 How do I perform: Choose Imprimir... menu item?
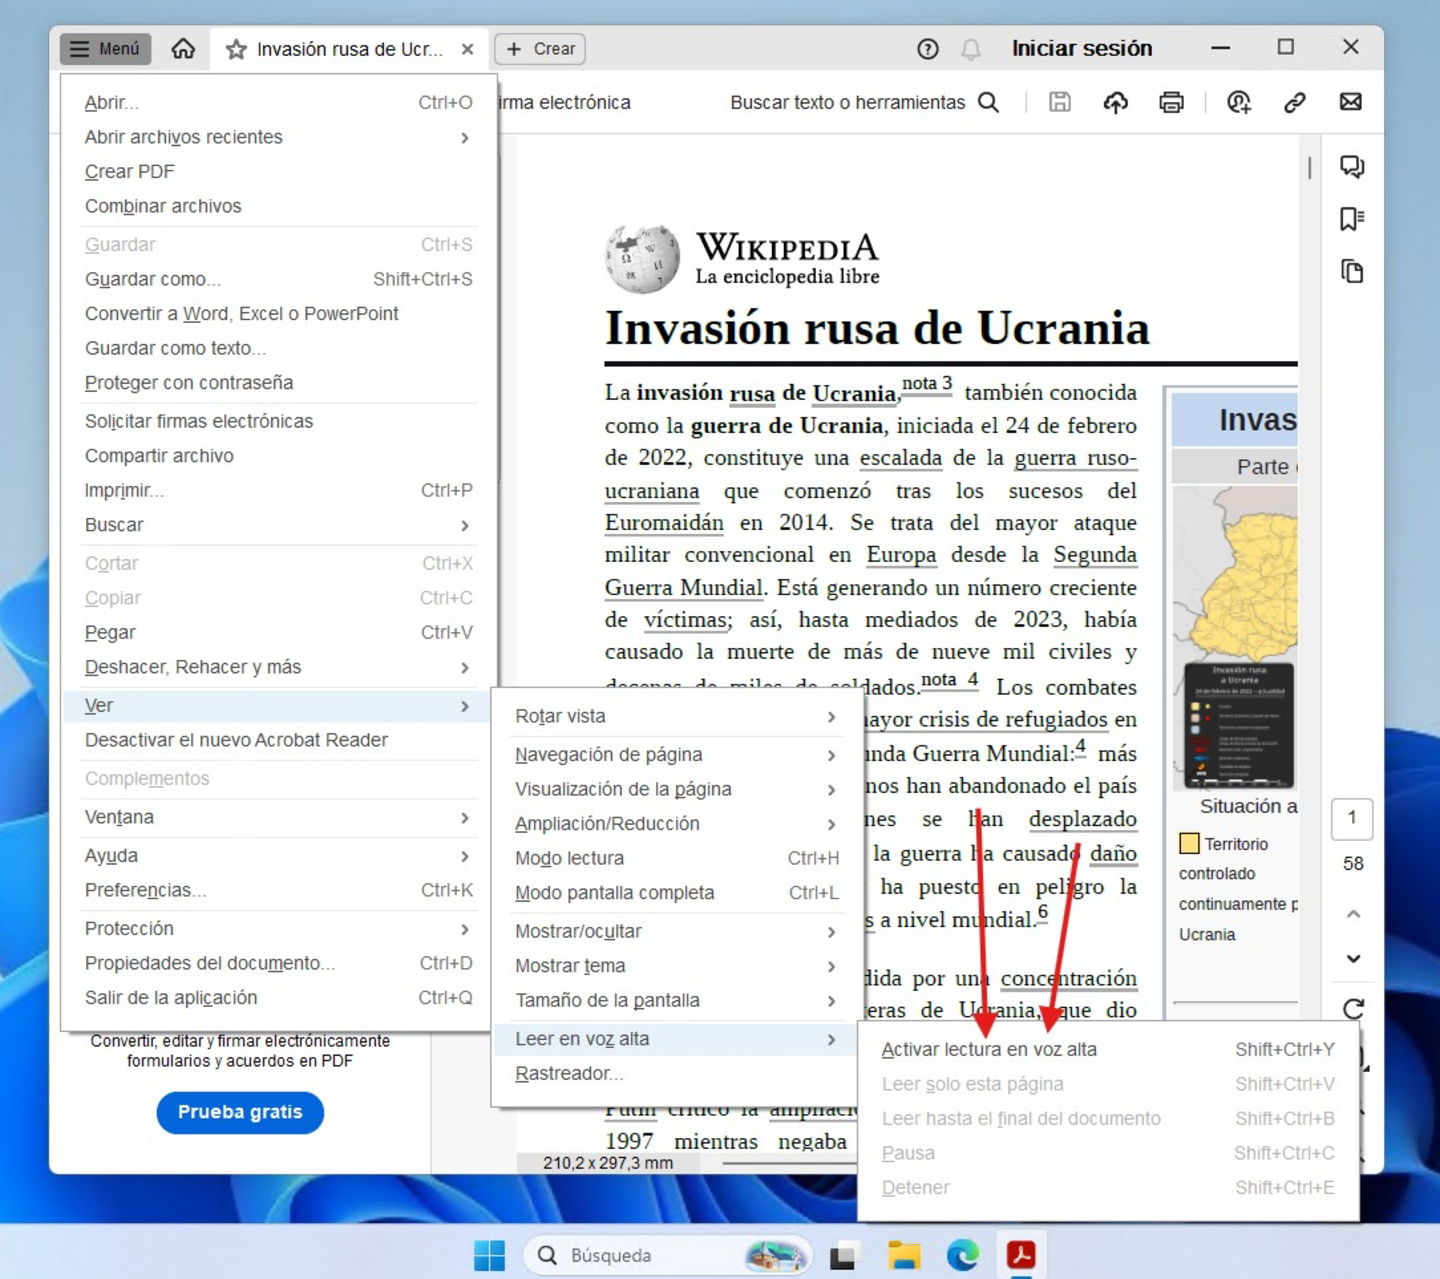tap(278, 490)
